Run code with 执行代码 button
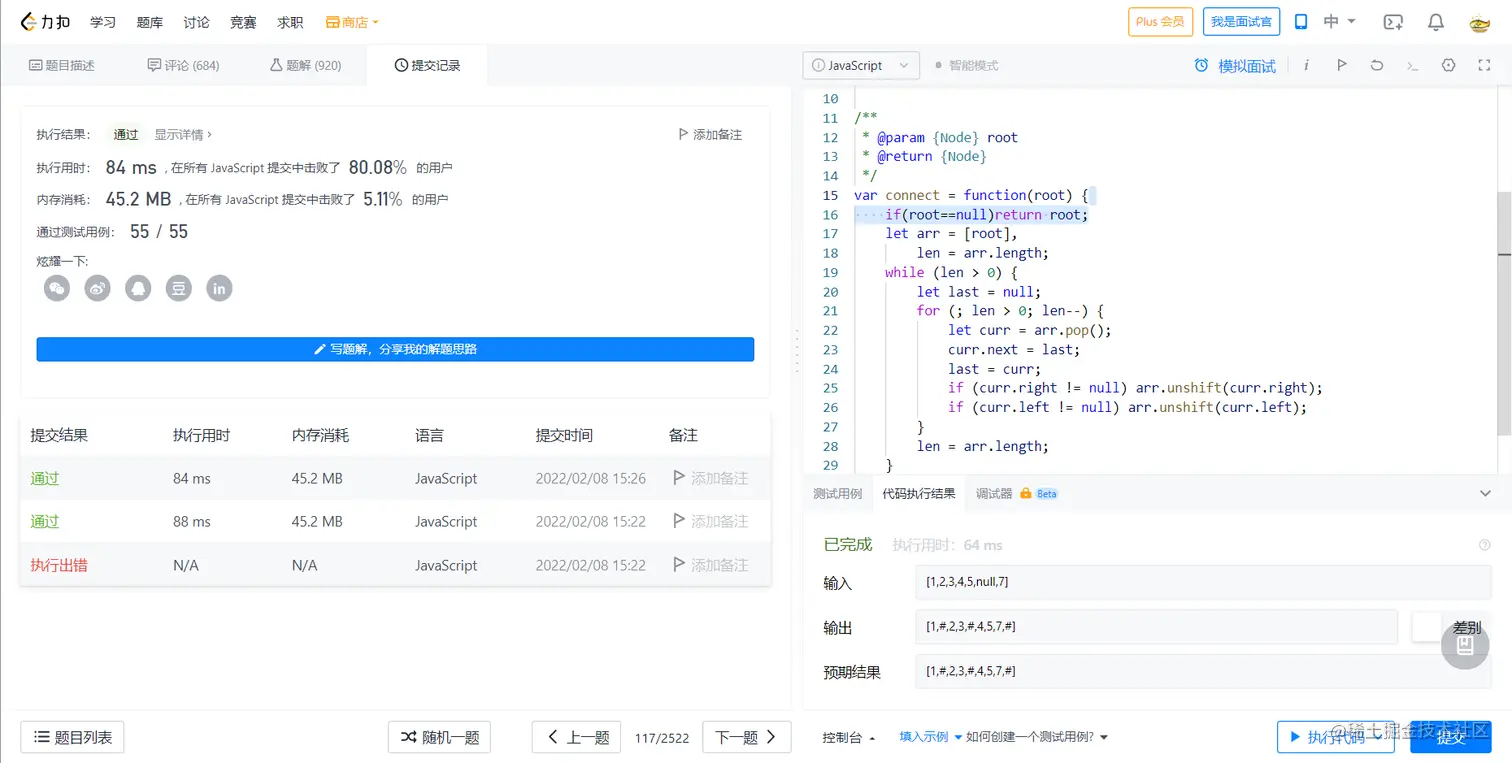 (x=1336, y=737)
